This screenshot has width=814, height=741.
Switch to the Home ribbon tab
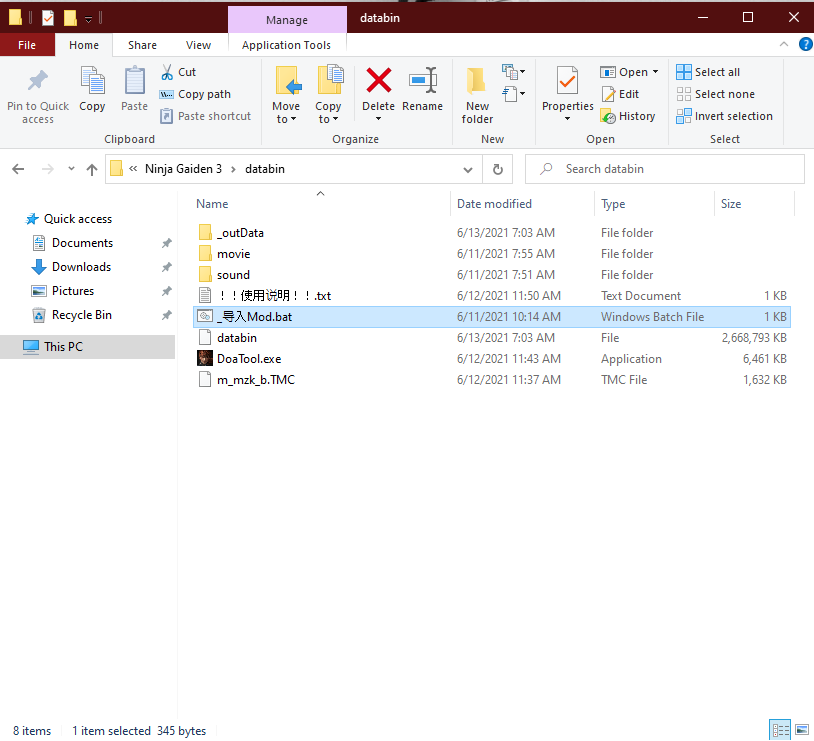[84, 45]
